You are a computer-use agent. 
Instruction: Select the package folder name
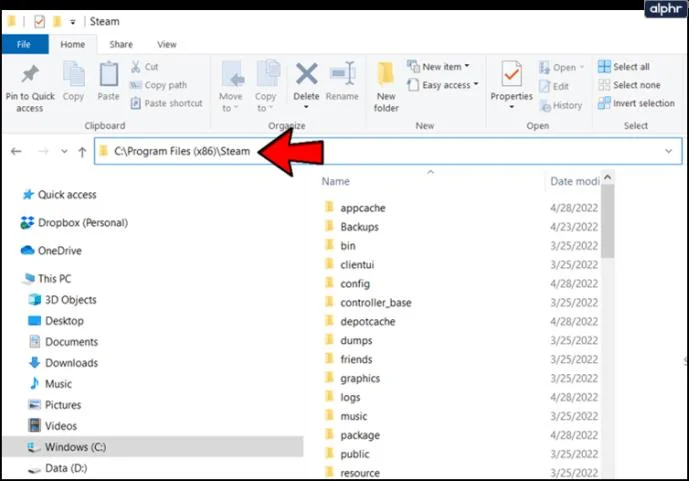click(x=360, y=435)
